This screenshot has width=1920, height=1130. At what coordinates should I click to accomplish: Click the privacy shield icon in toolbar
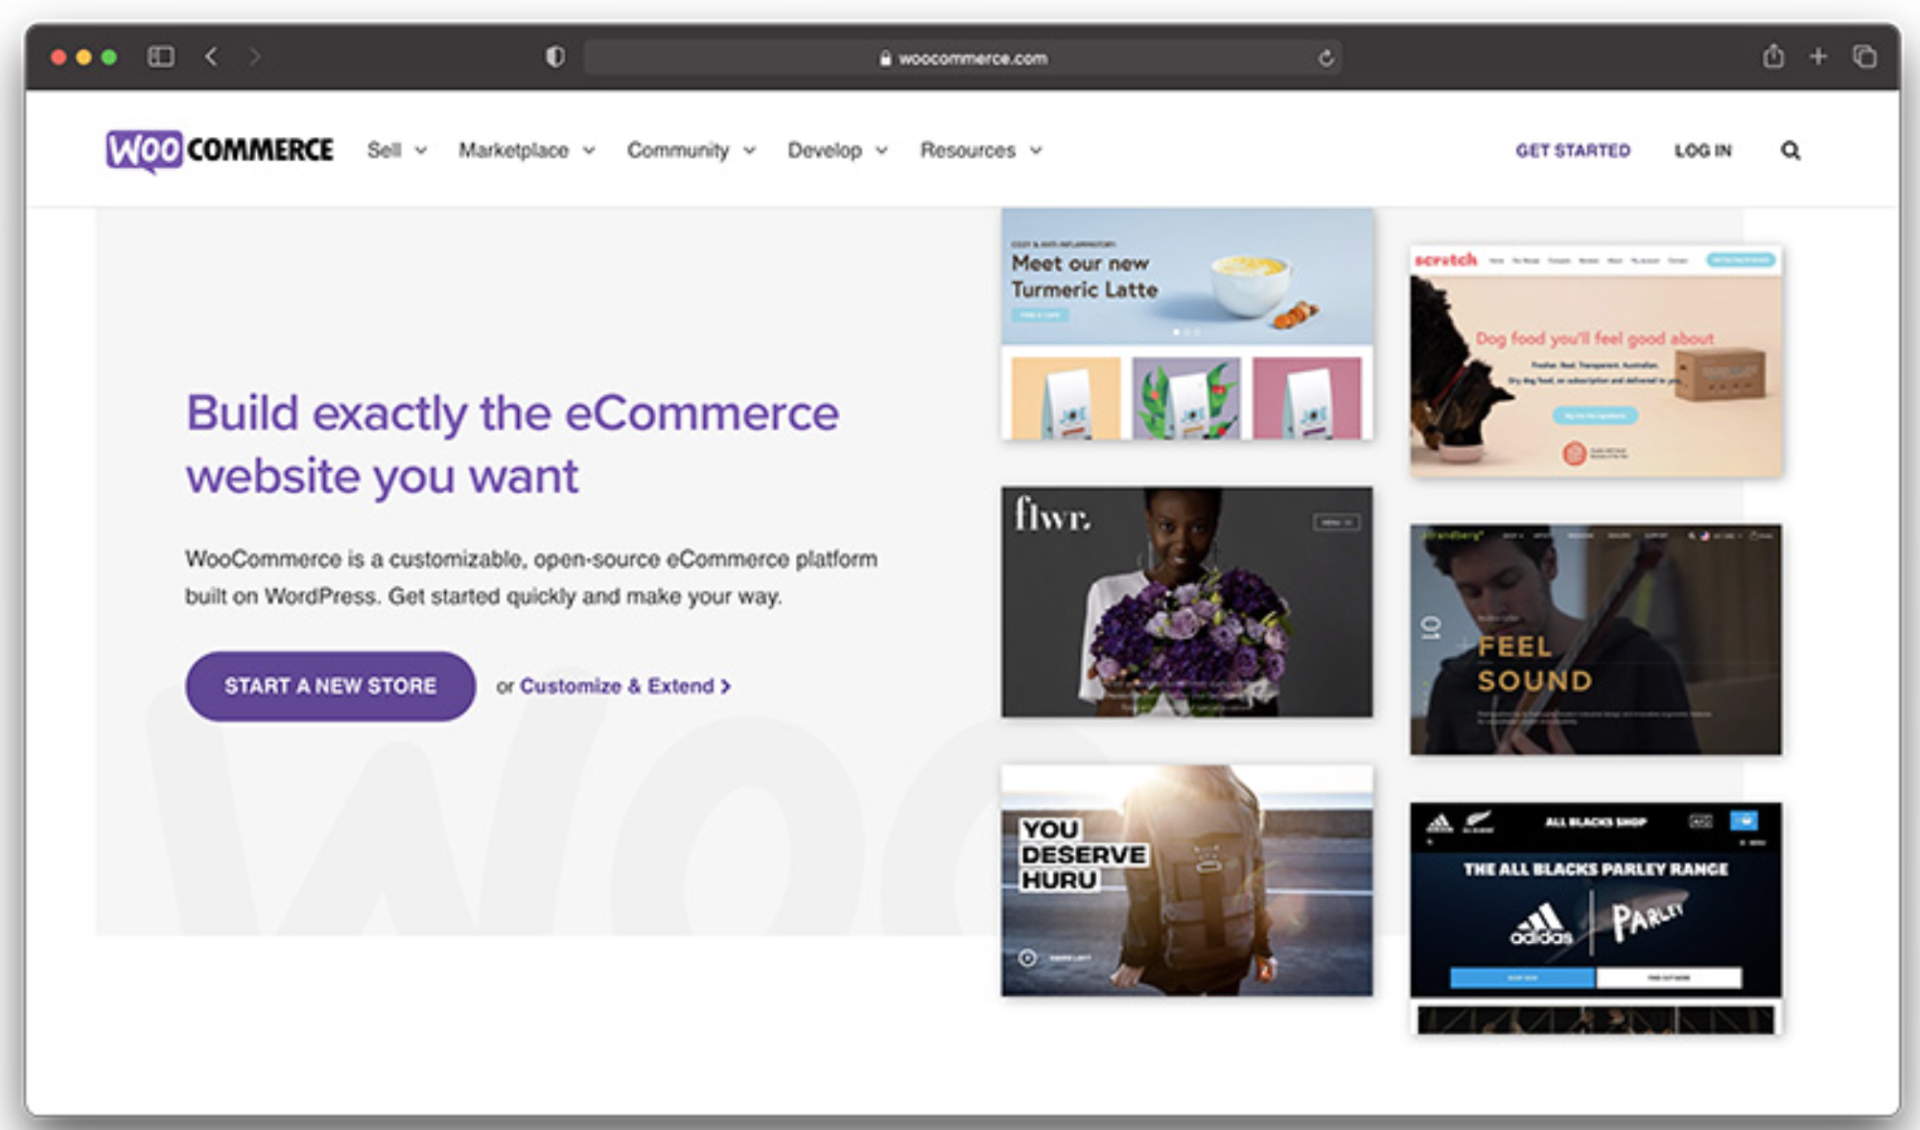[x=554, y=57]
